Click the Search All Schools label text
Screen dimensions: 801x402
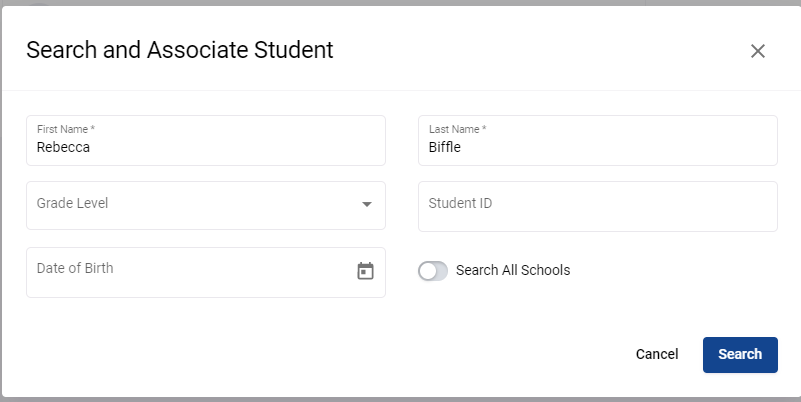513,270
